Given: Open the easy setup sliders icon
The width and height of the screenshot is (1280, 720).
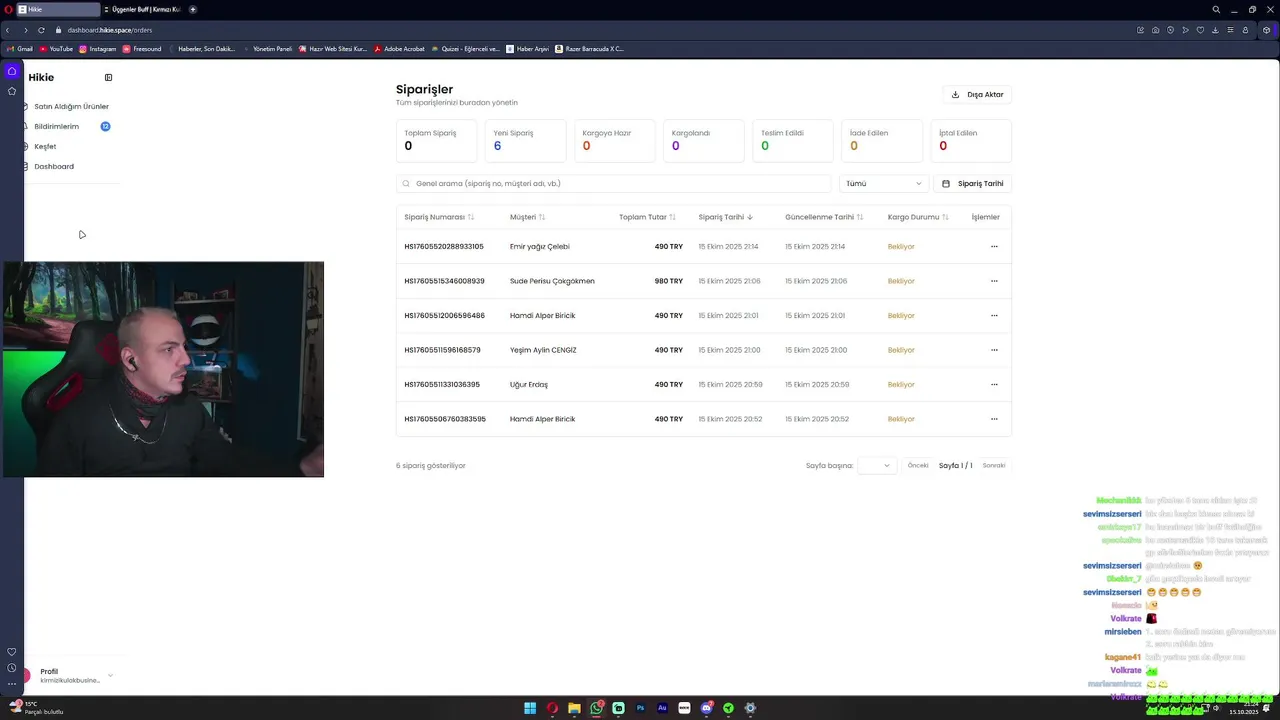Looking at the screenshot, I should 1230,30.
